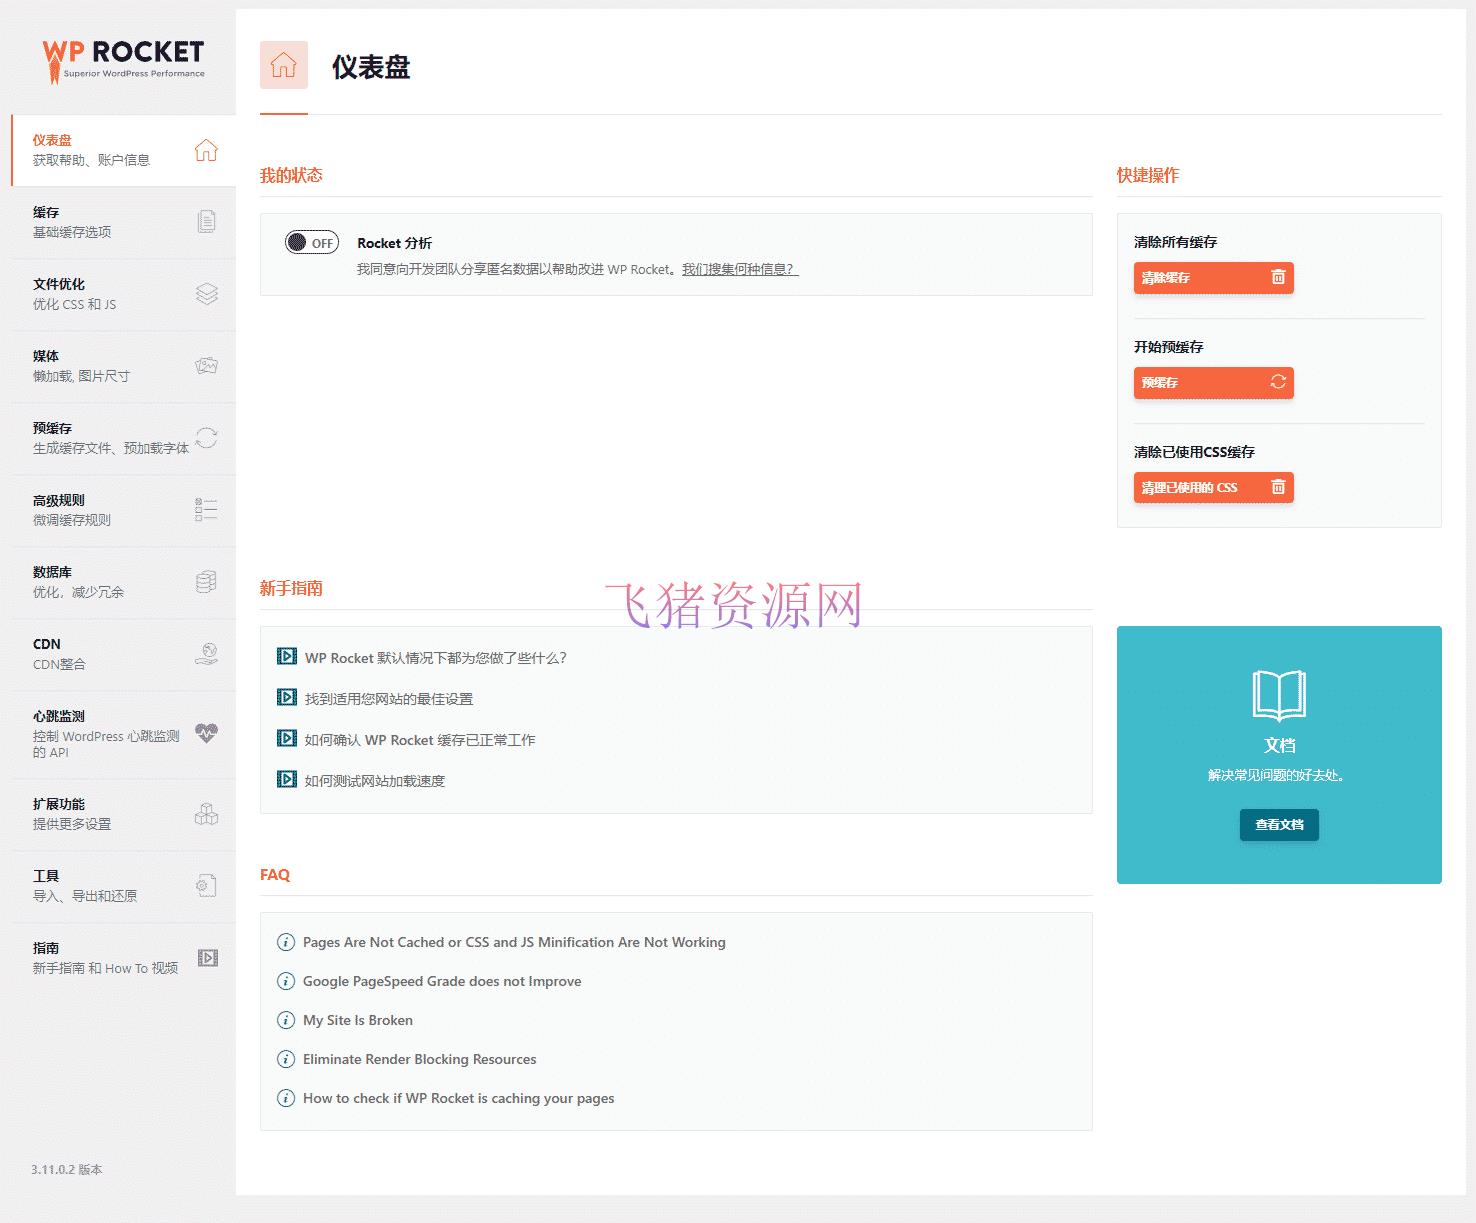Open 我们搜集何种信息? link
Image resolution: width=1476 pixels, height=1223 pixels.
coord(740,269)
